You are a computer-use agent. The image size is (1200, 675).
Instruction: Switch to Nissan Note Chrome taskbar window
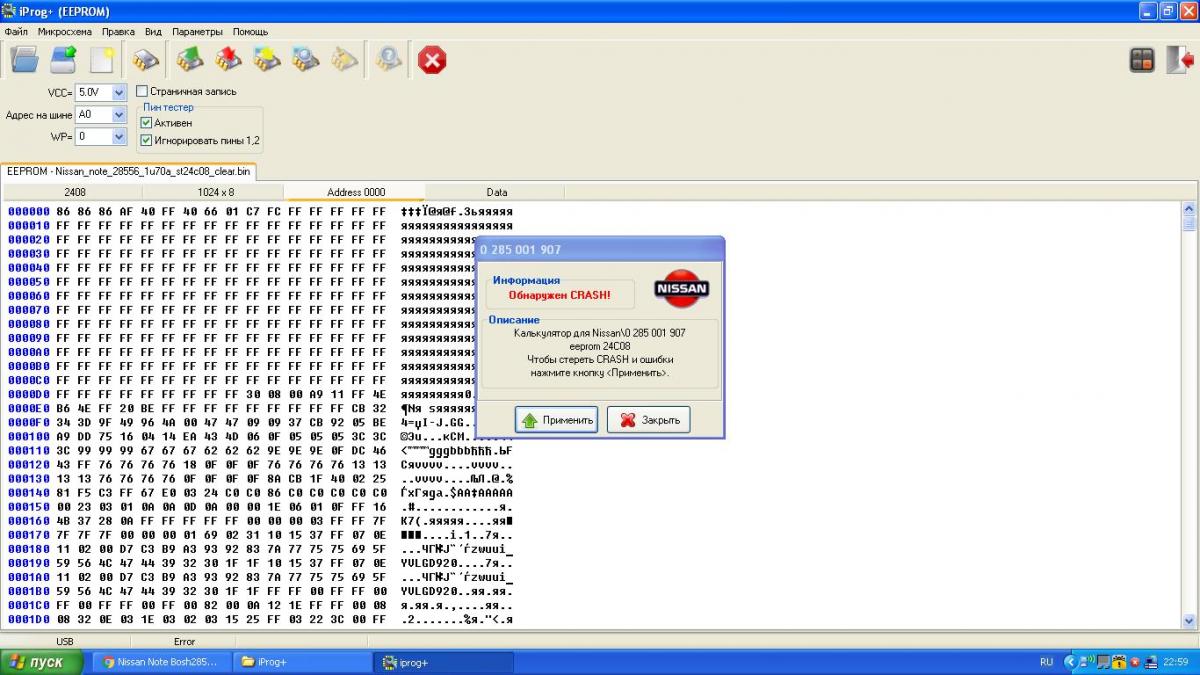click(x=160, y=662)
